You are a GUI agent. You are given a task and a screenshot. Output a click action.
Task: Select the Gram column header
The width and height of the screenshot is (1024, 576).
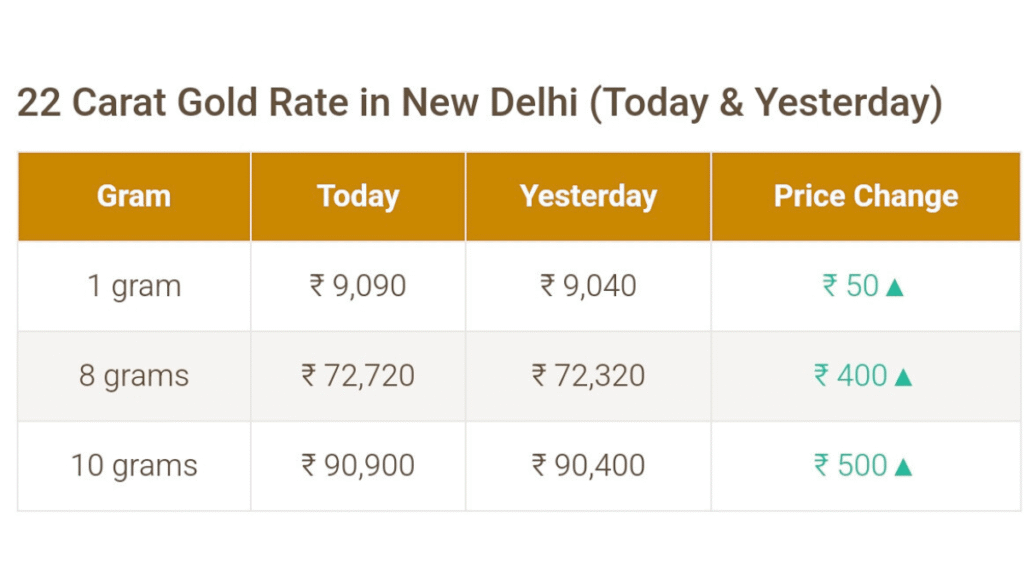pyautogui.click(x=134, y=196)
